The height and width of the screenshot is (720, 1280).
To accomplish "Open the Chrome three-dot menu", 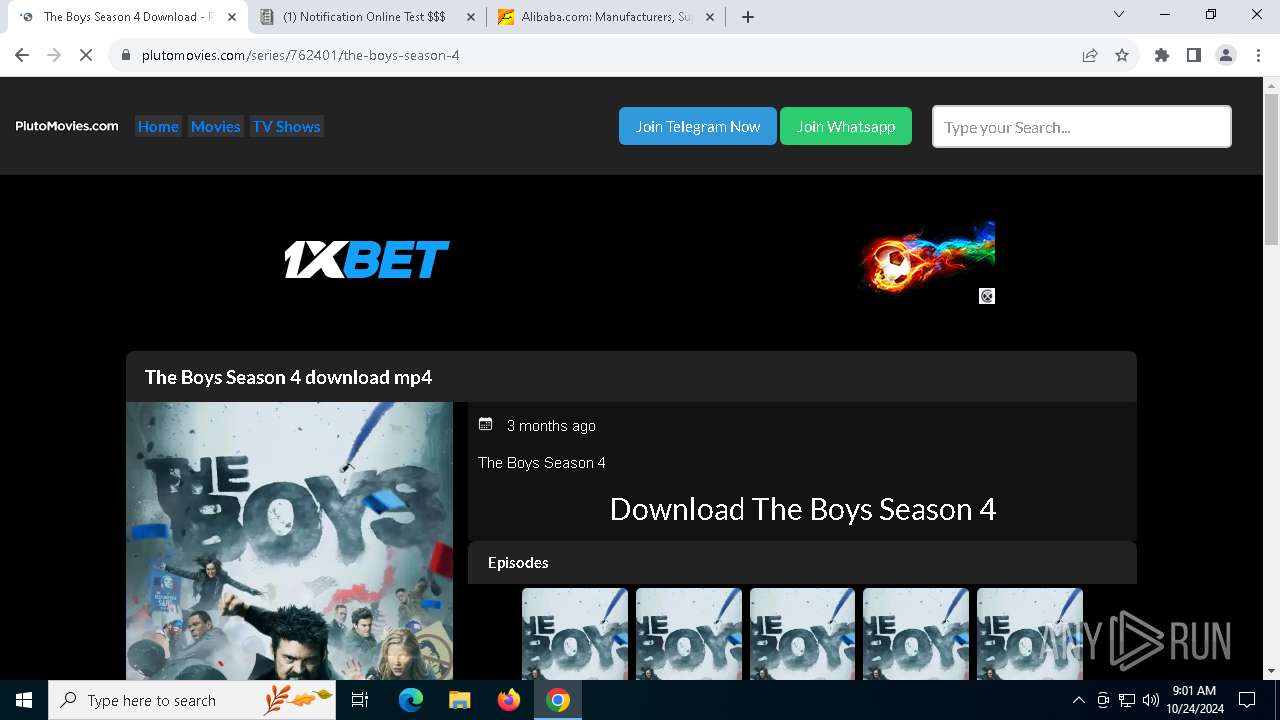I will (x=1258, y=55).
